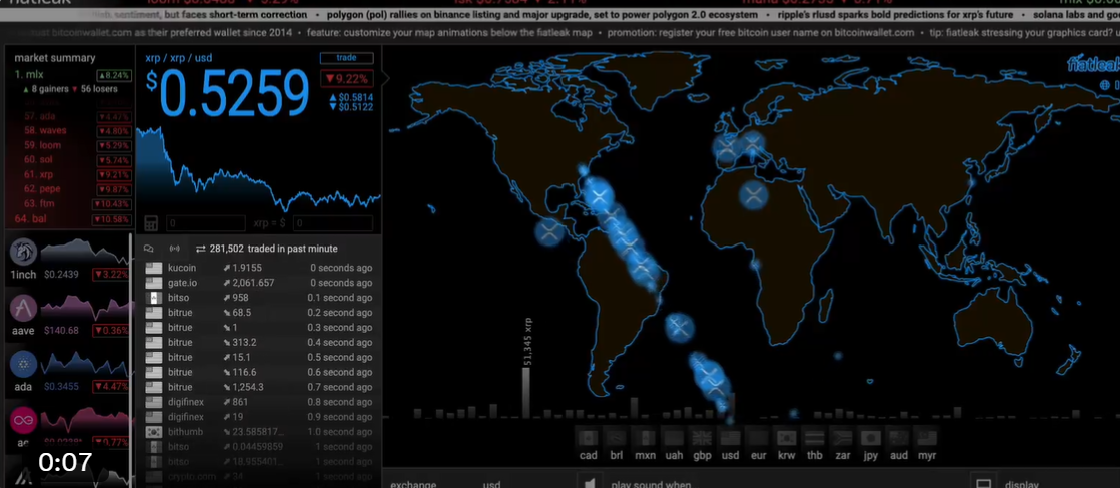
Task: Select the ada coin icon
Action: point(23,364)
